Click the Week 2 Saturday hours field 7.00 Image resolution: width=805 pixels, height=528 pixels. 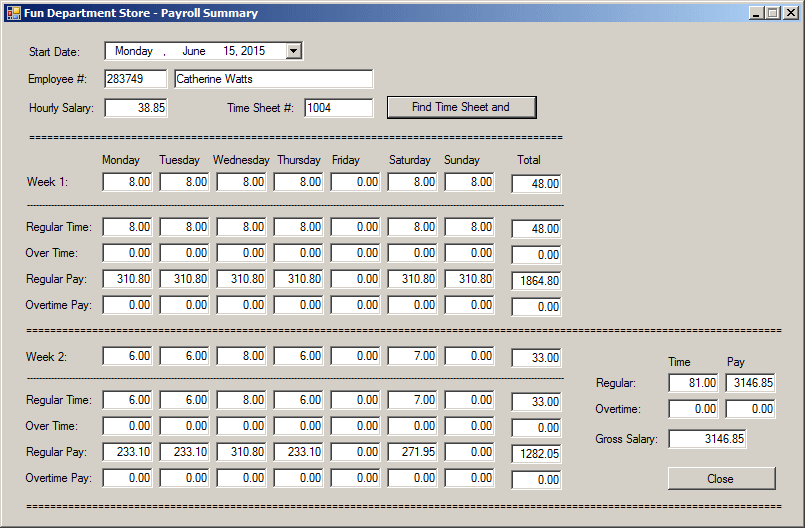click(x=412, y=356)
